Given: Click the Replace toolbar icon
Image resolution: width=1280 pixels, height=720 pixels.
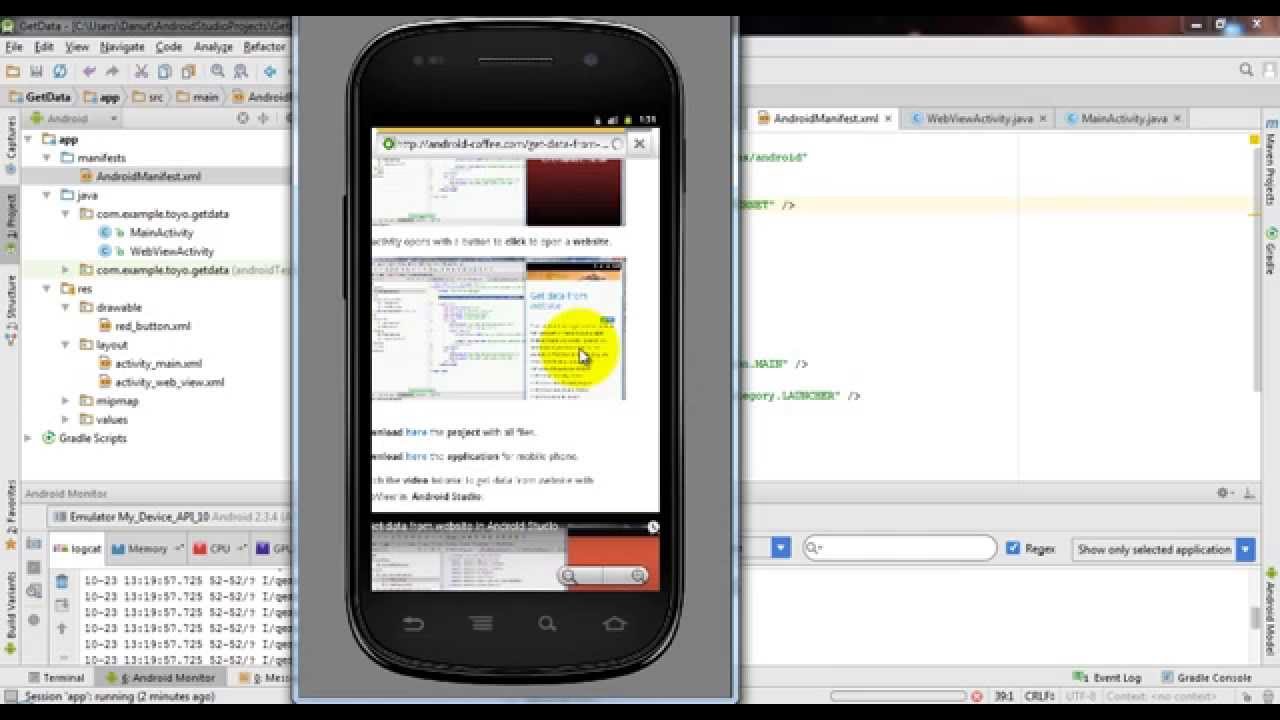Looking at the screenshot, I should 241,71.
